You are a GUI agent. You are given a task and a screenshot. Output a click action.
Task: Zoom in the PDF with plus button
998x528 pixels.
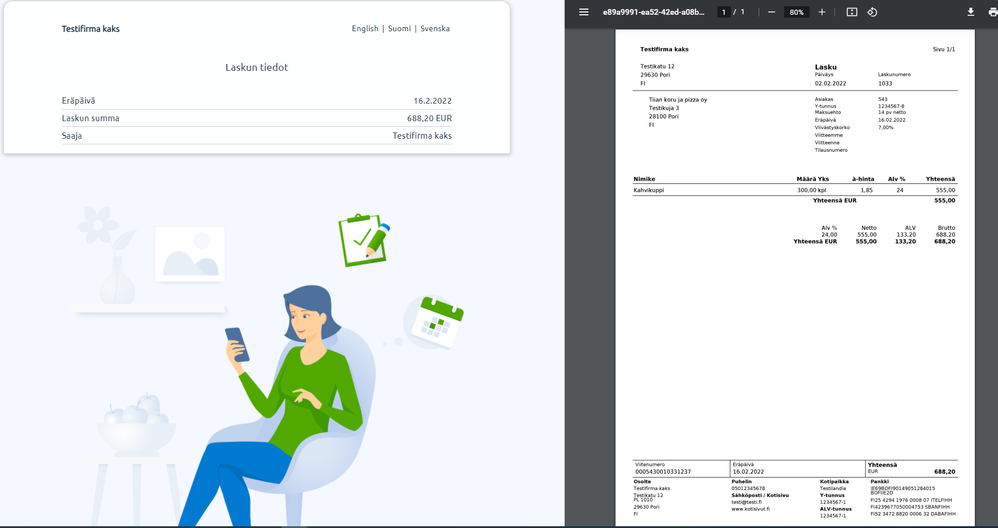click(x=822, y=12)
